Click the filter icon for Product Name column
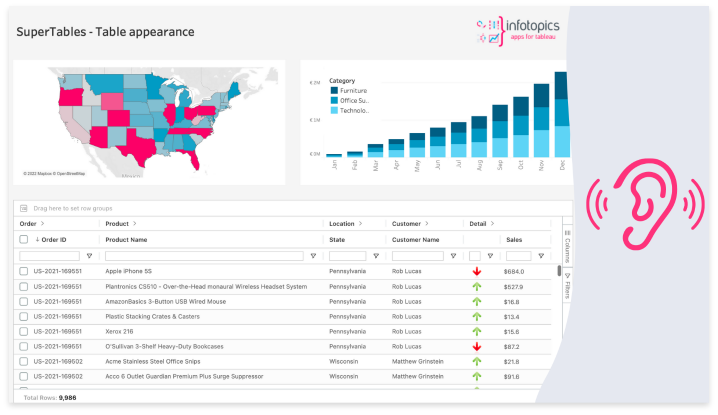The width and height of the screenshot is (718, 415). [313, 256]
